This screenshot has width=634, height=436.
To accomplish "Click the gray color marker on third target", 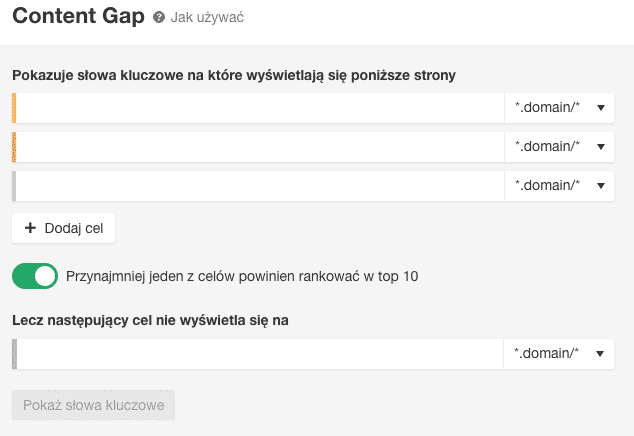I will [x=14, y=186].
